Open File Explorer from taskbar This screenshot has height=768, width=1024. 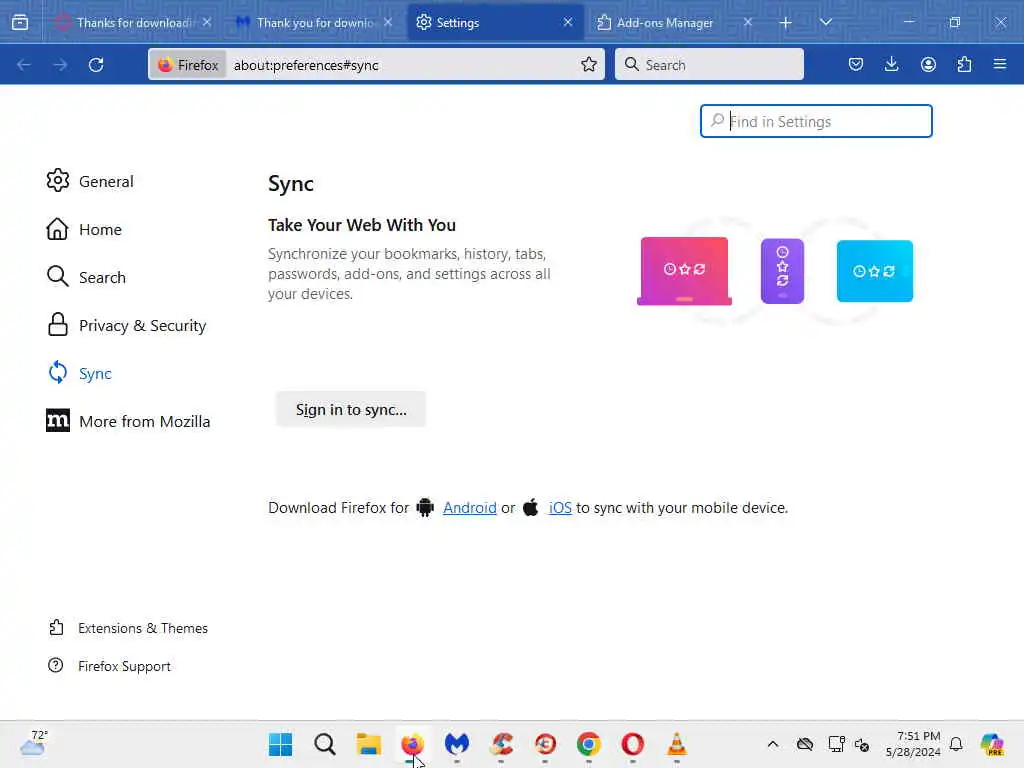tap(368, 744)
